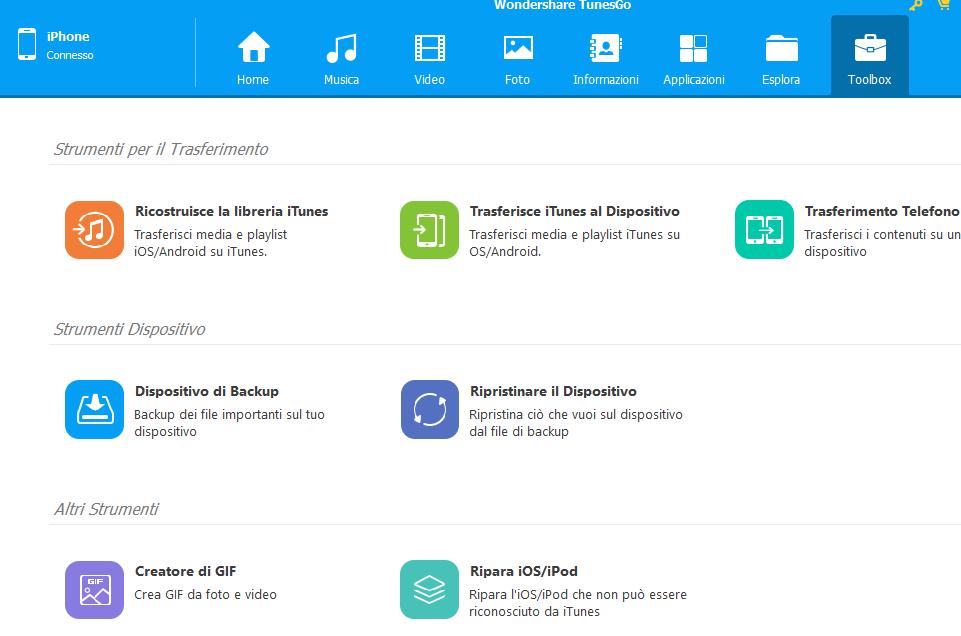Open the Ricostruisce la libreria iTunes orange icon
The image size is (961, 636).
pos(94,230)
